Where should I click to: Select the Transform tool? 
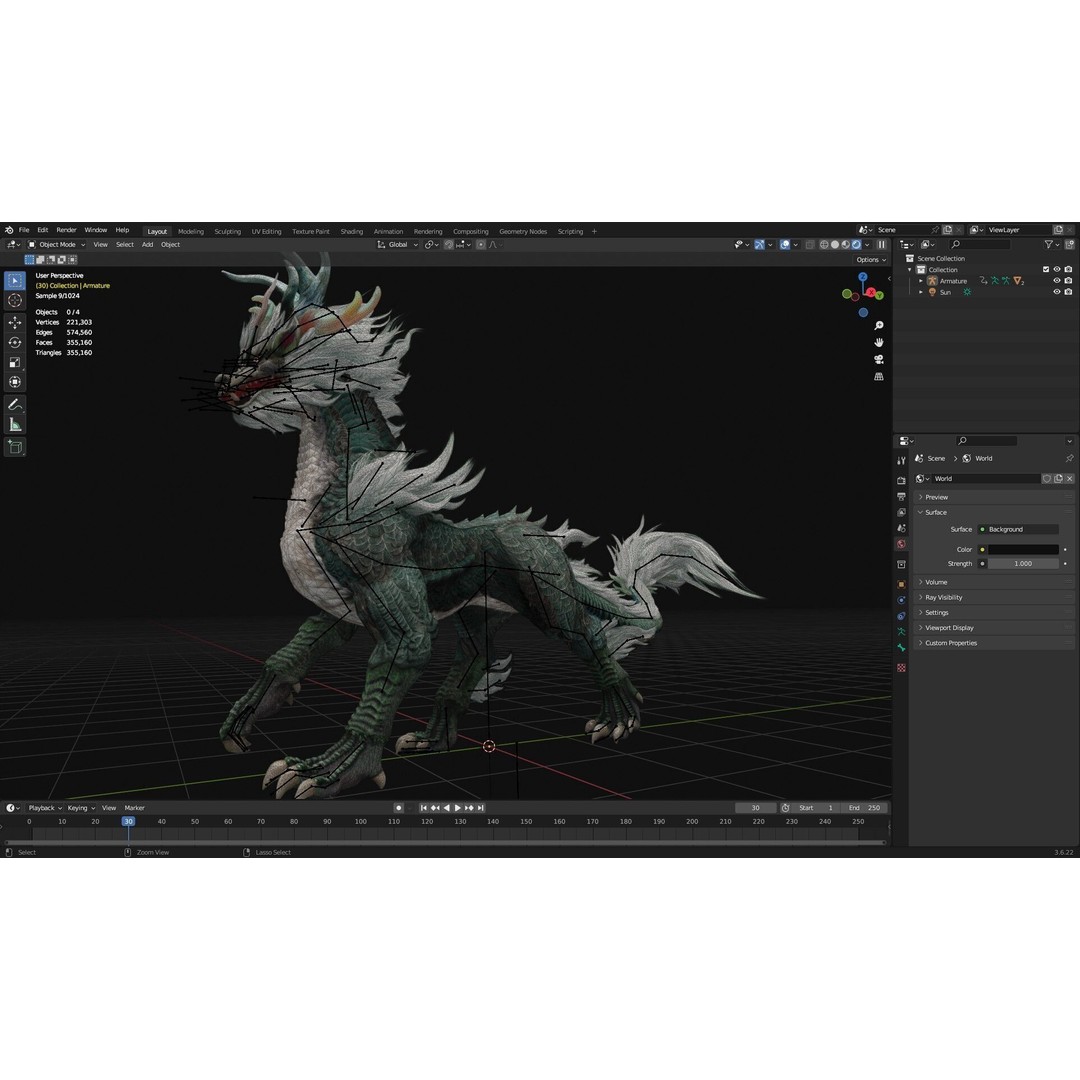[15, 382]
